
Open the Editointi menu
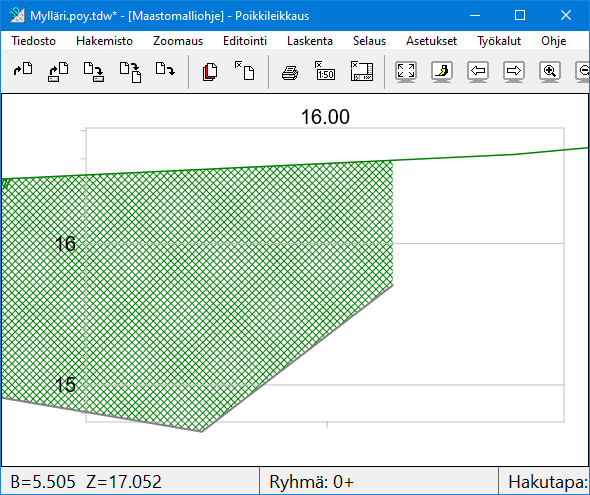pos(245,41)
